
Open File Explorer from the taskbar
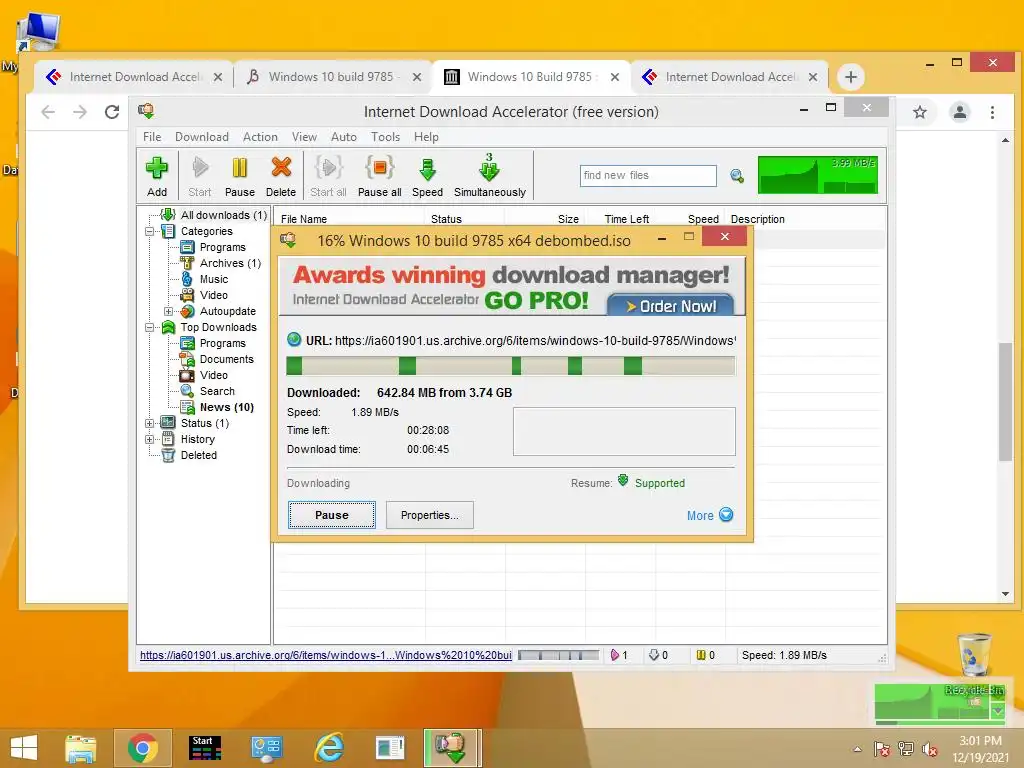[80, 748]
